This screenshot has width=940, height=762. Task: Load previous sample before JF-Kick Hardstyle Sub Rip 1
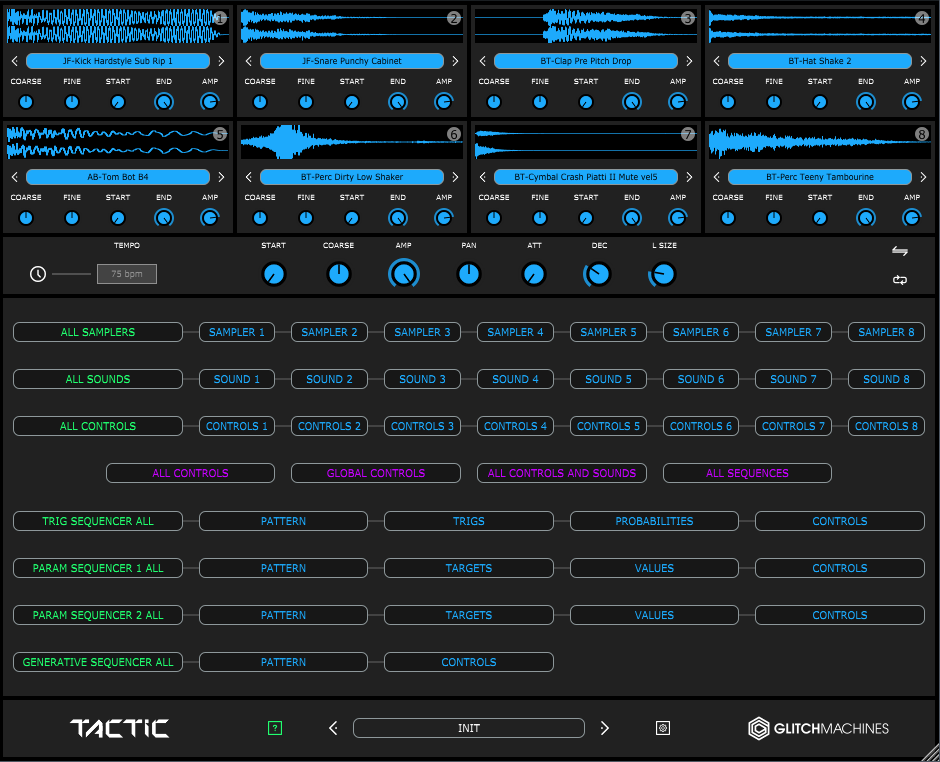point(15,61)
